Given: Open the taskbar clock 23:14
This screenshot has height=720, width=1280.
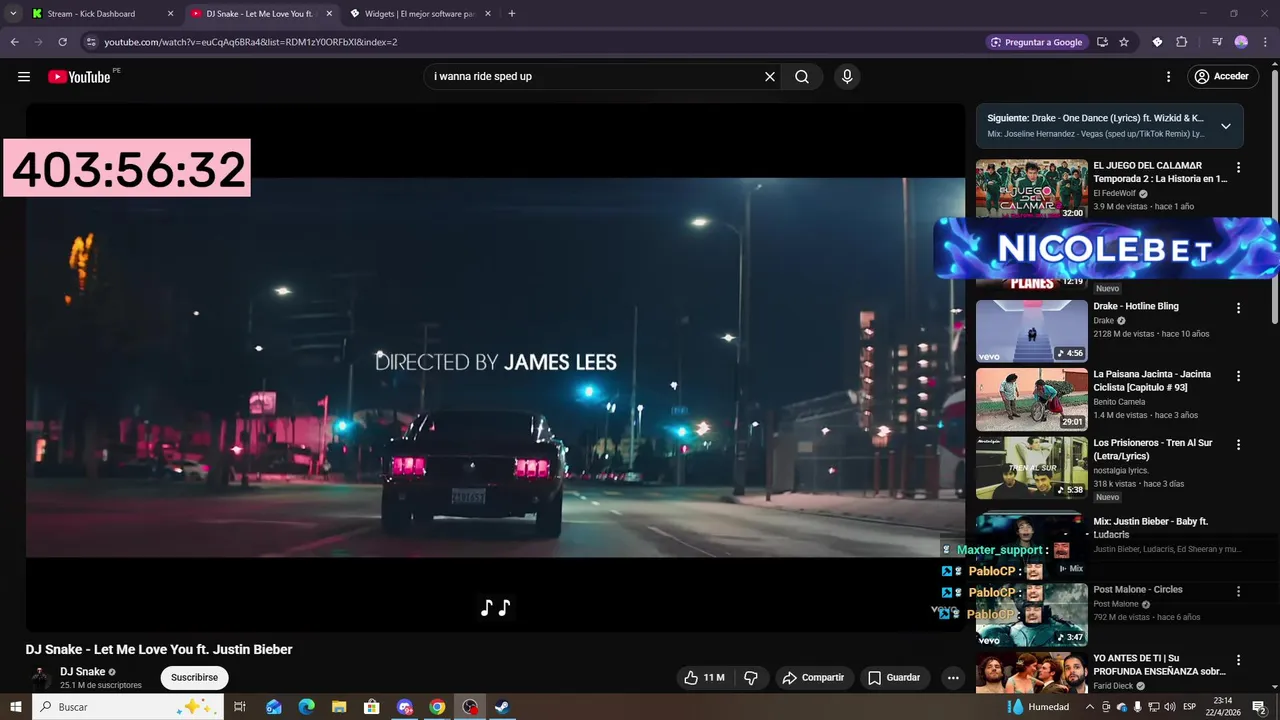Looking at the screenshot, I should coord(1223,707).
